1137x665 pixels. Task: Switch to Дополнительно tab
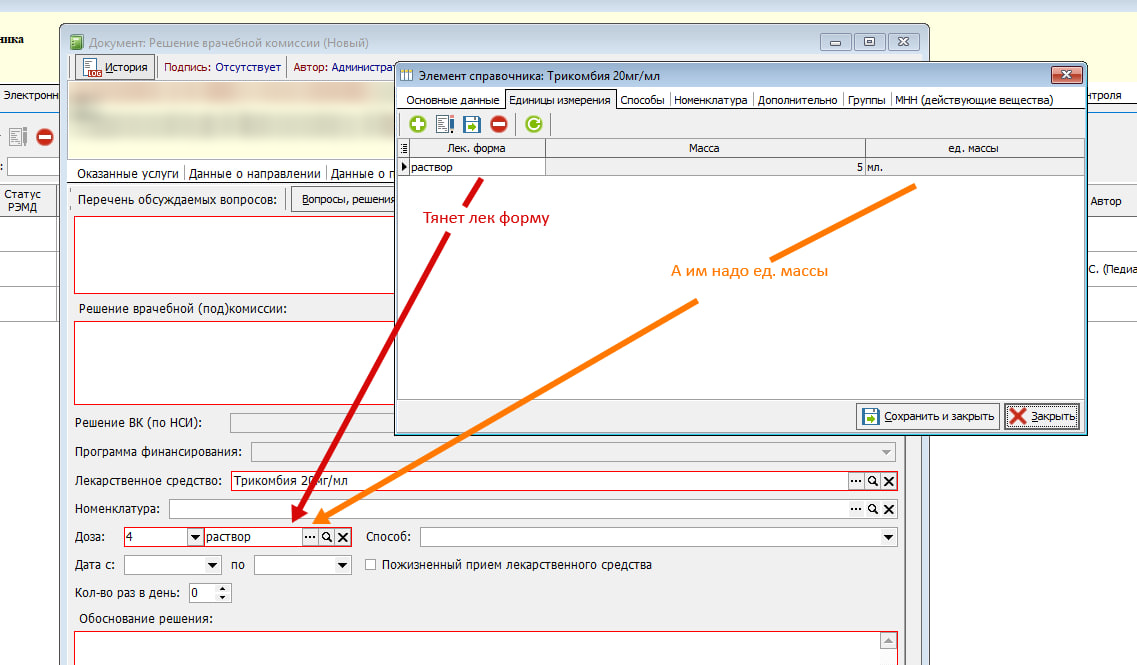point(798,100)
